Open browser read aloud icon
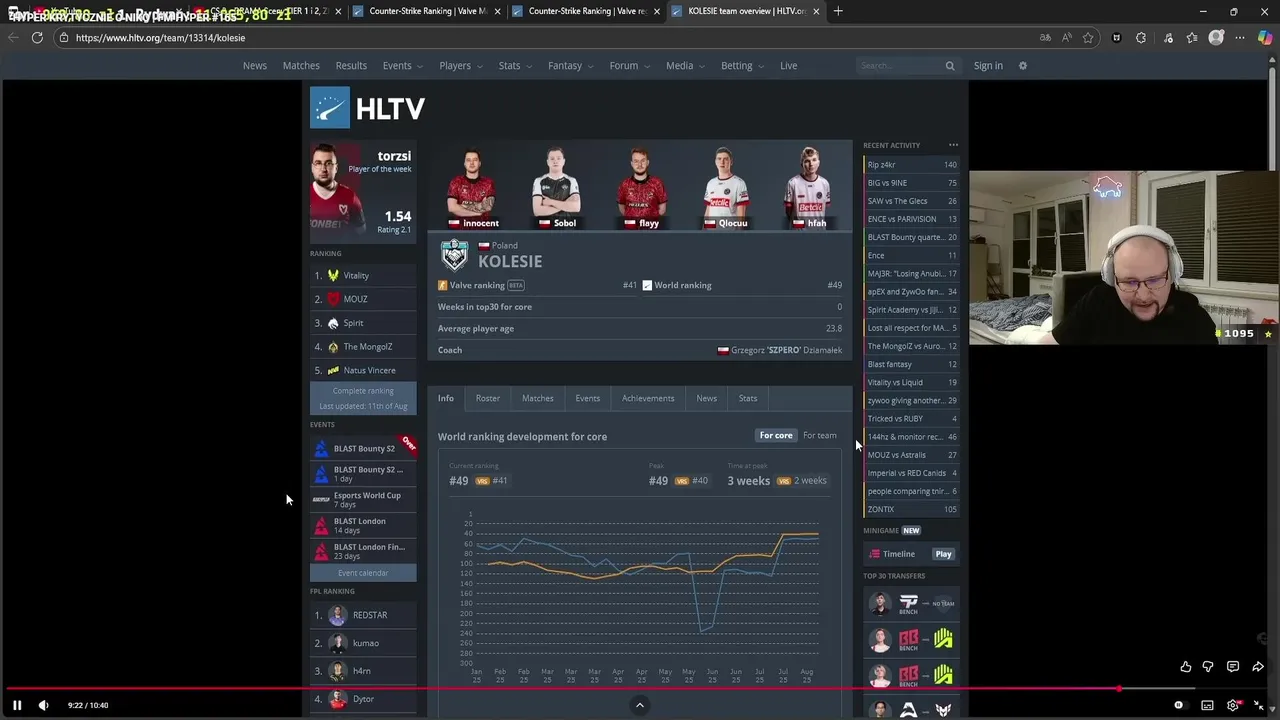Image resolution: width=1280 pixels, height=720 pixels. 1067,38
